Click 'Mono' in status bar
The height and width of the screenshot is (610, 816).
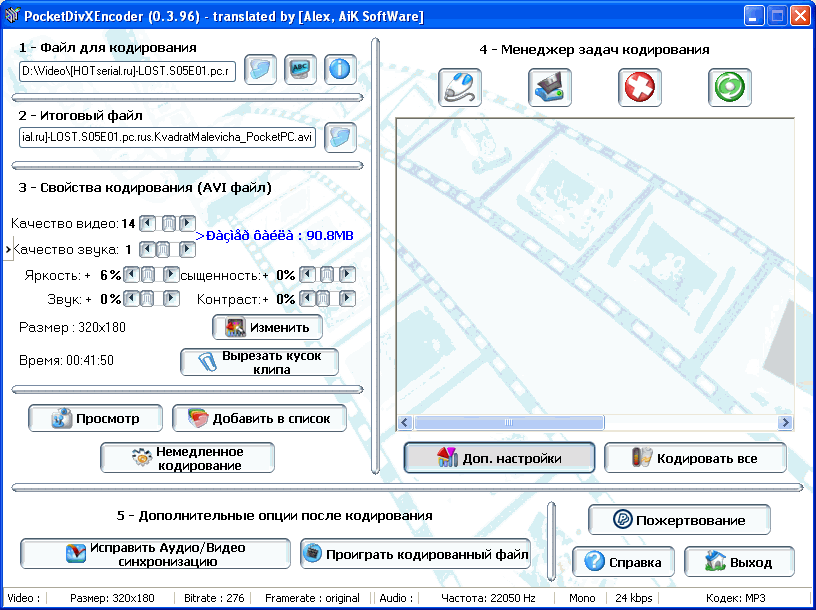click(582, 598)
